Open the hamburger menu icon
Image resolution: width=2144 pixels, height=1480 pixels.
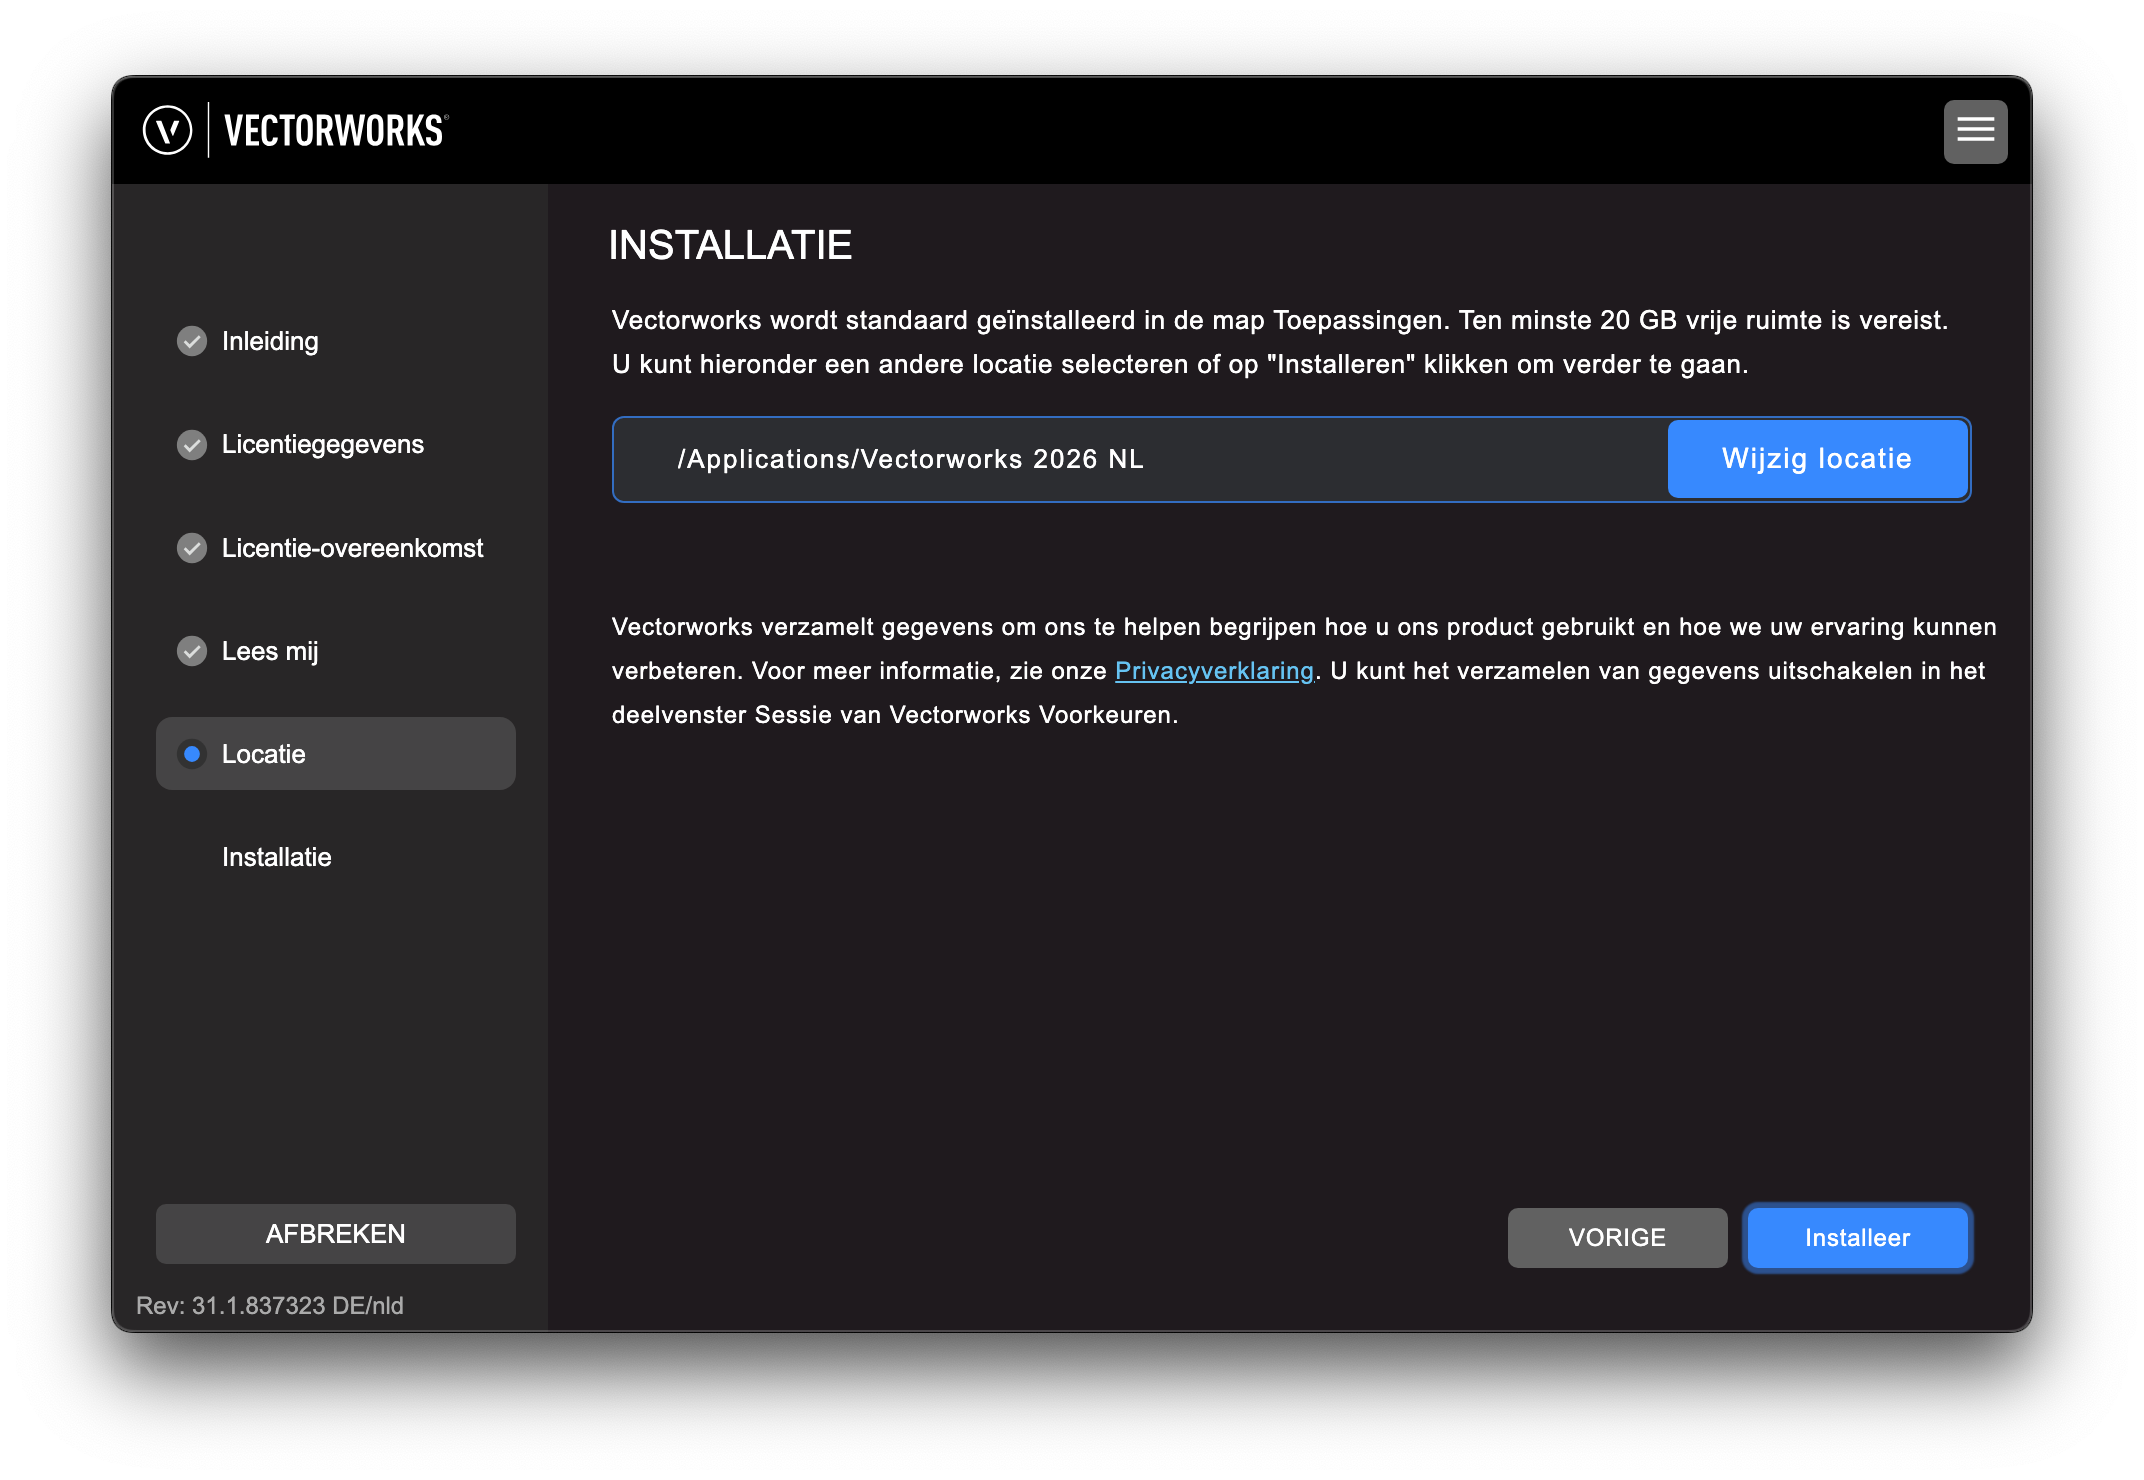[1975, 131]
